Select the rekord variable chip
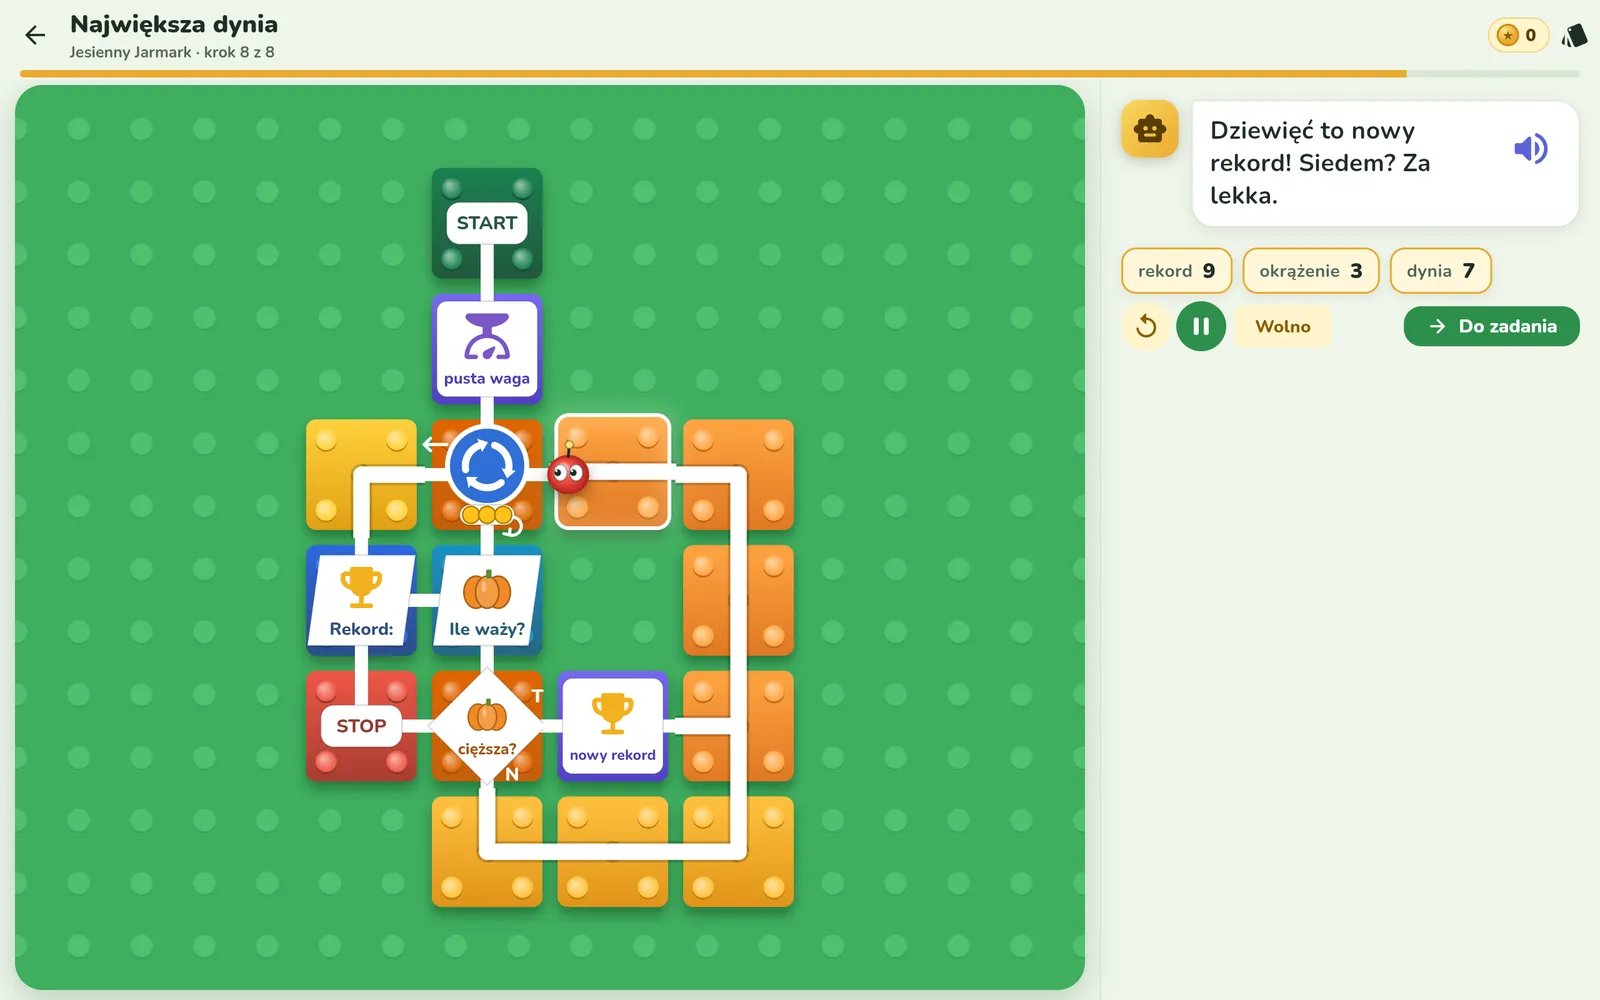The image size is (1600, 1000). (x=1176, y=271)
